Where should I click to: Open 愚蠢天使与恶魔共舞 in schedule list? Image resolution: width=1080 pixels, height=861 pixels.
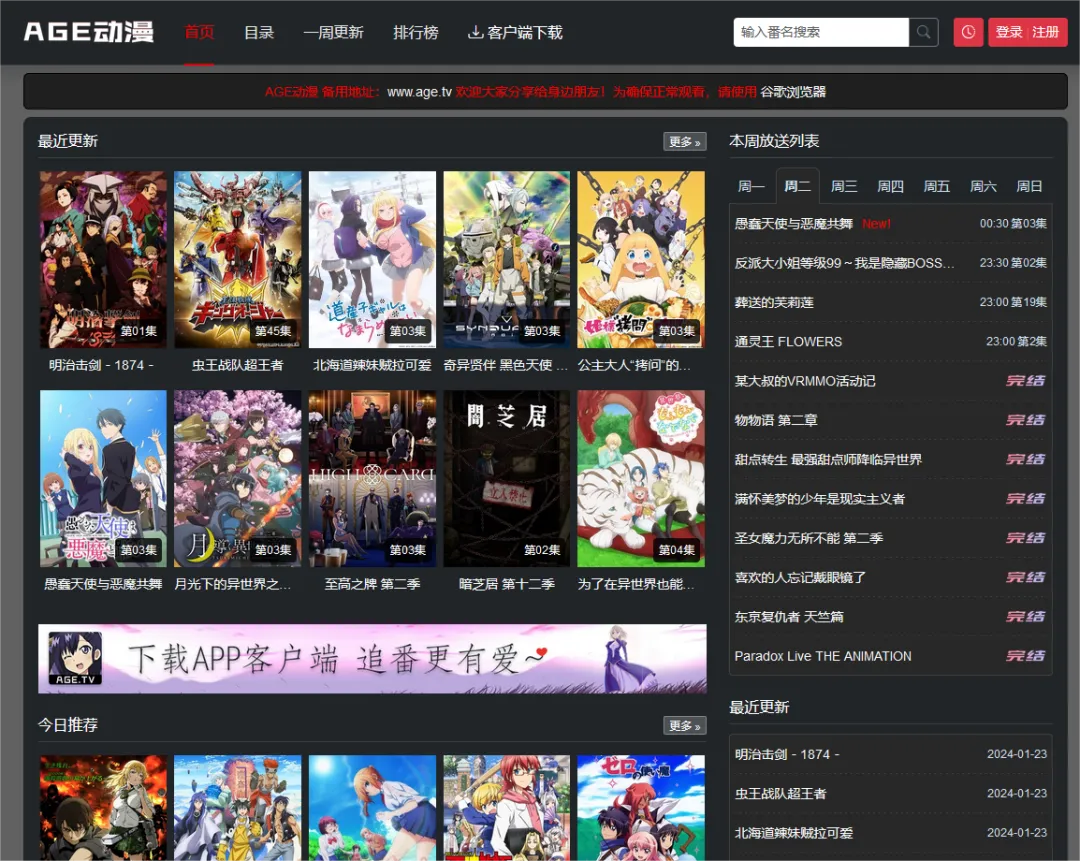click(793, 224)
